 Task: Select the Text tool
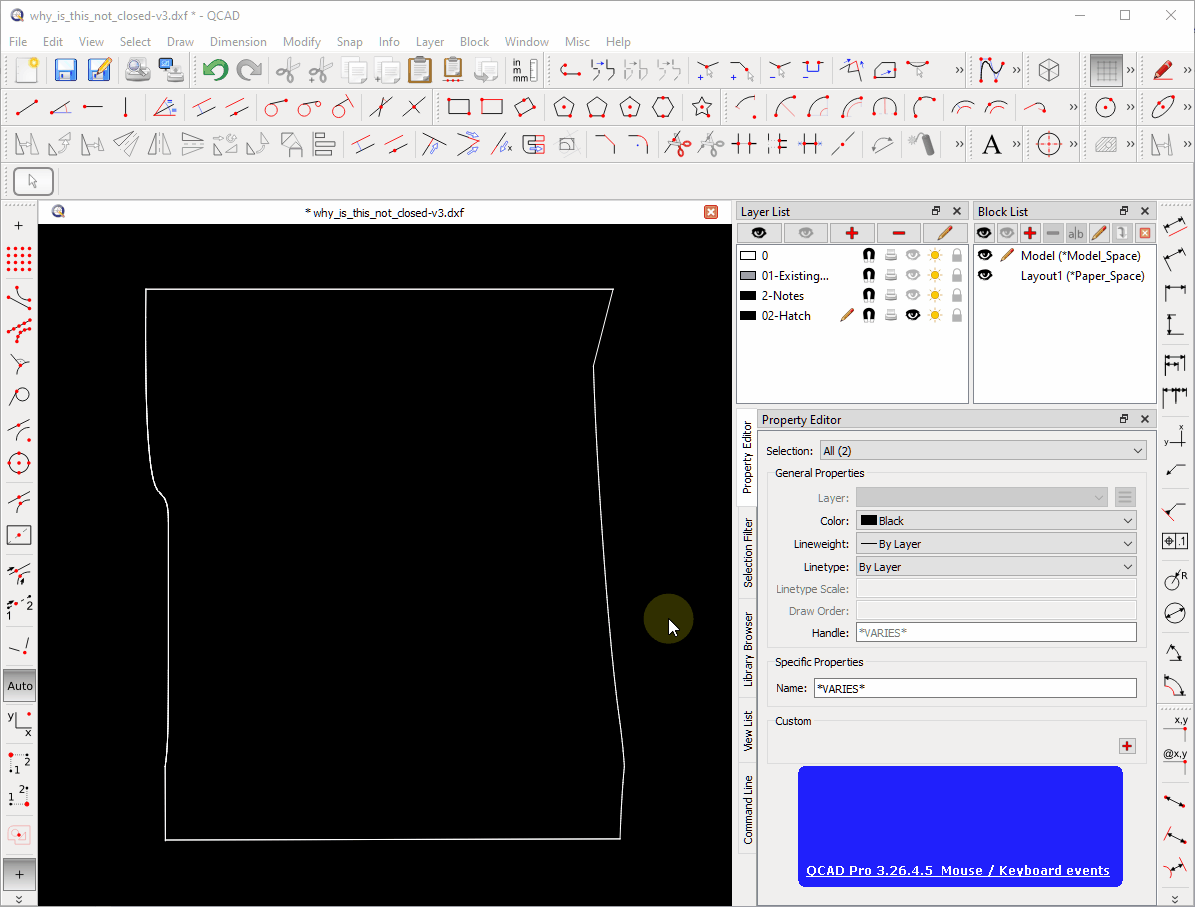tap(993, 144)
